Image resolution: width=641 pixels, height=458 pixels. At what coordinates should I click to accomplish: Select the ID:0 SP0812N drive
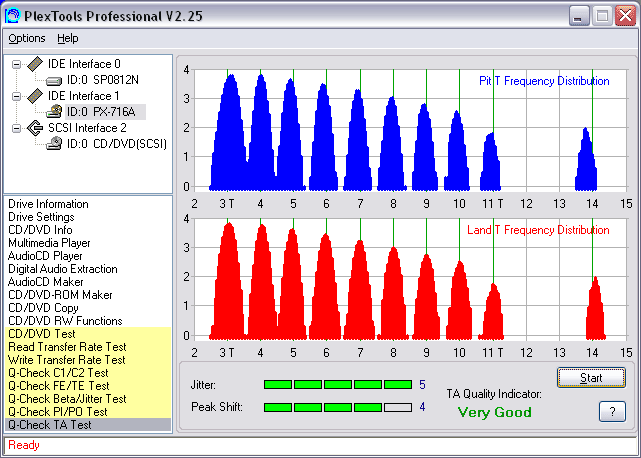tap(103, 80)
